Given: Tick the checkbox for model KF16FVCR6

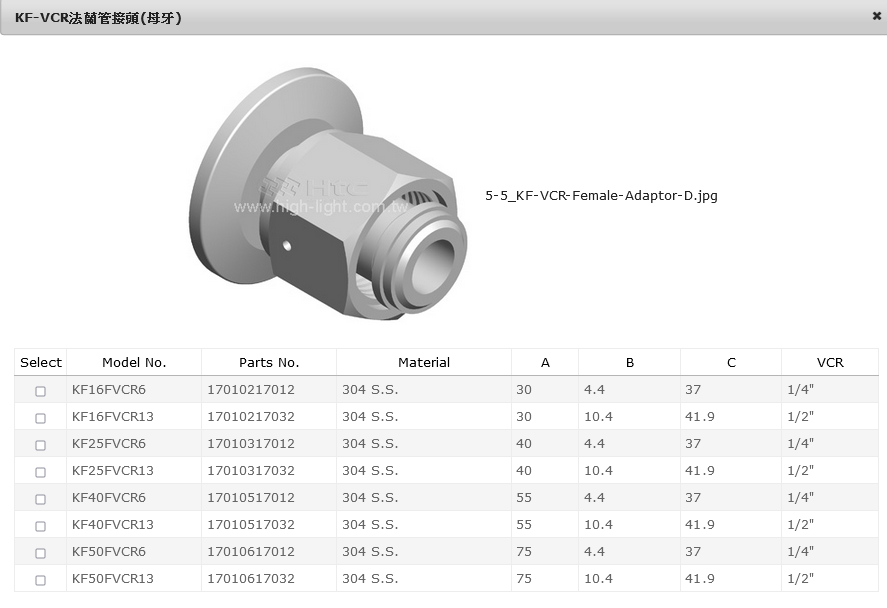Looking at the screenshot, I should tap(41, 391).
